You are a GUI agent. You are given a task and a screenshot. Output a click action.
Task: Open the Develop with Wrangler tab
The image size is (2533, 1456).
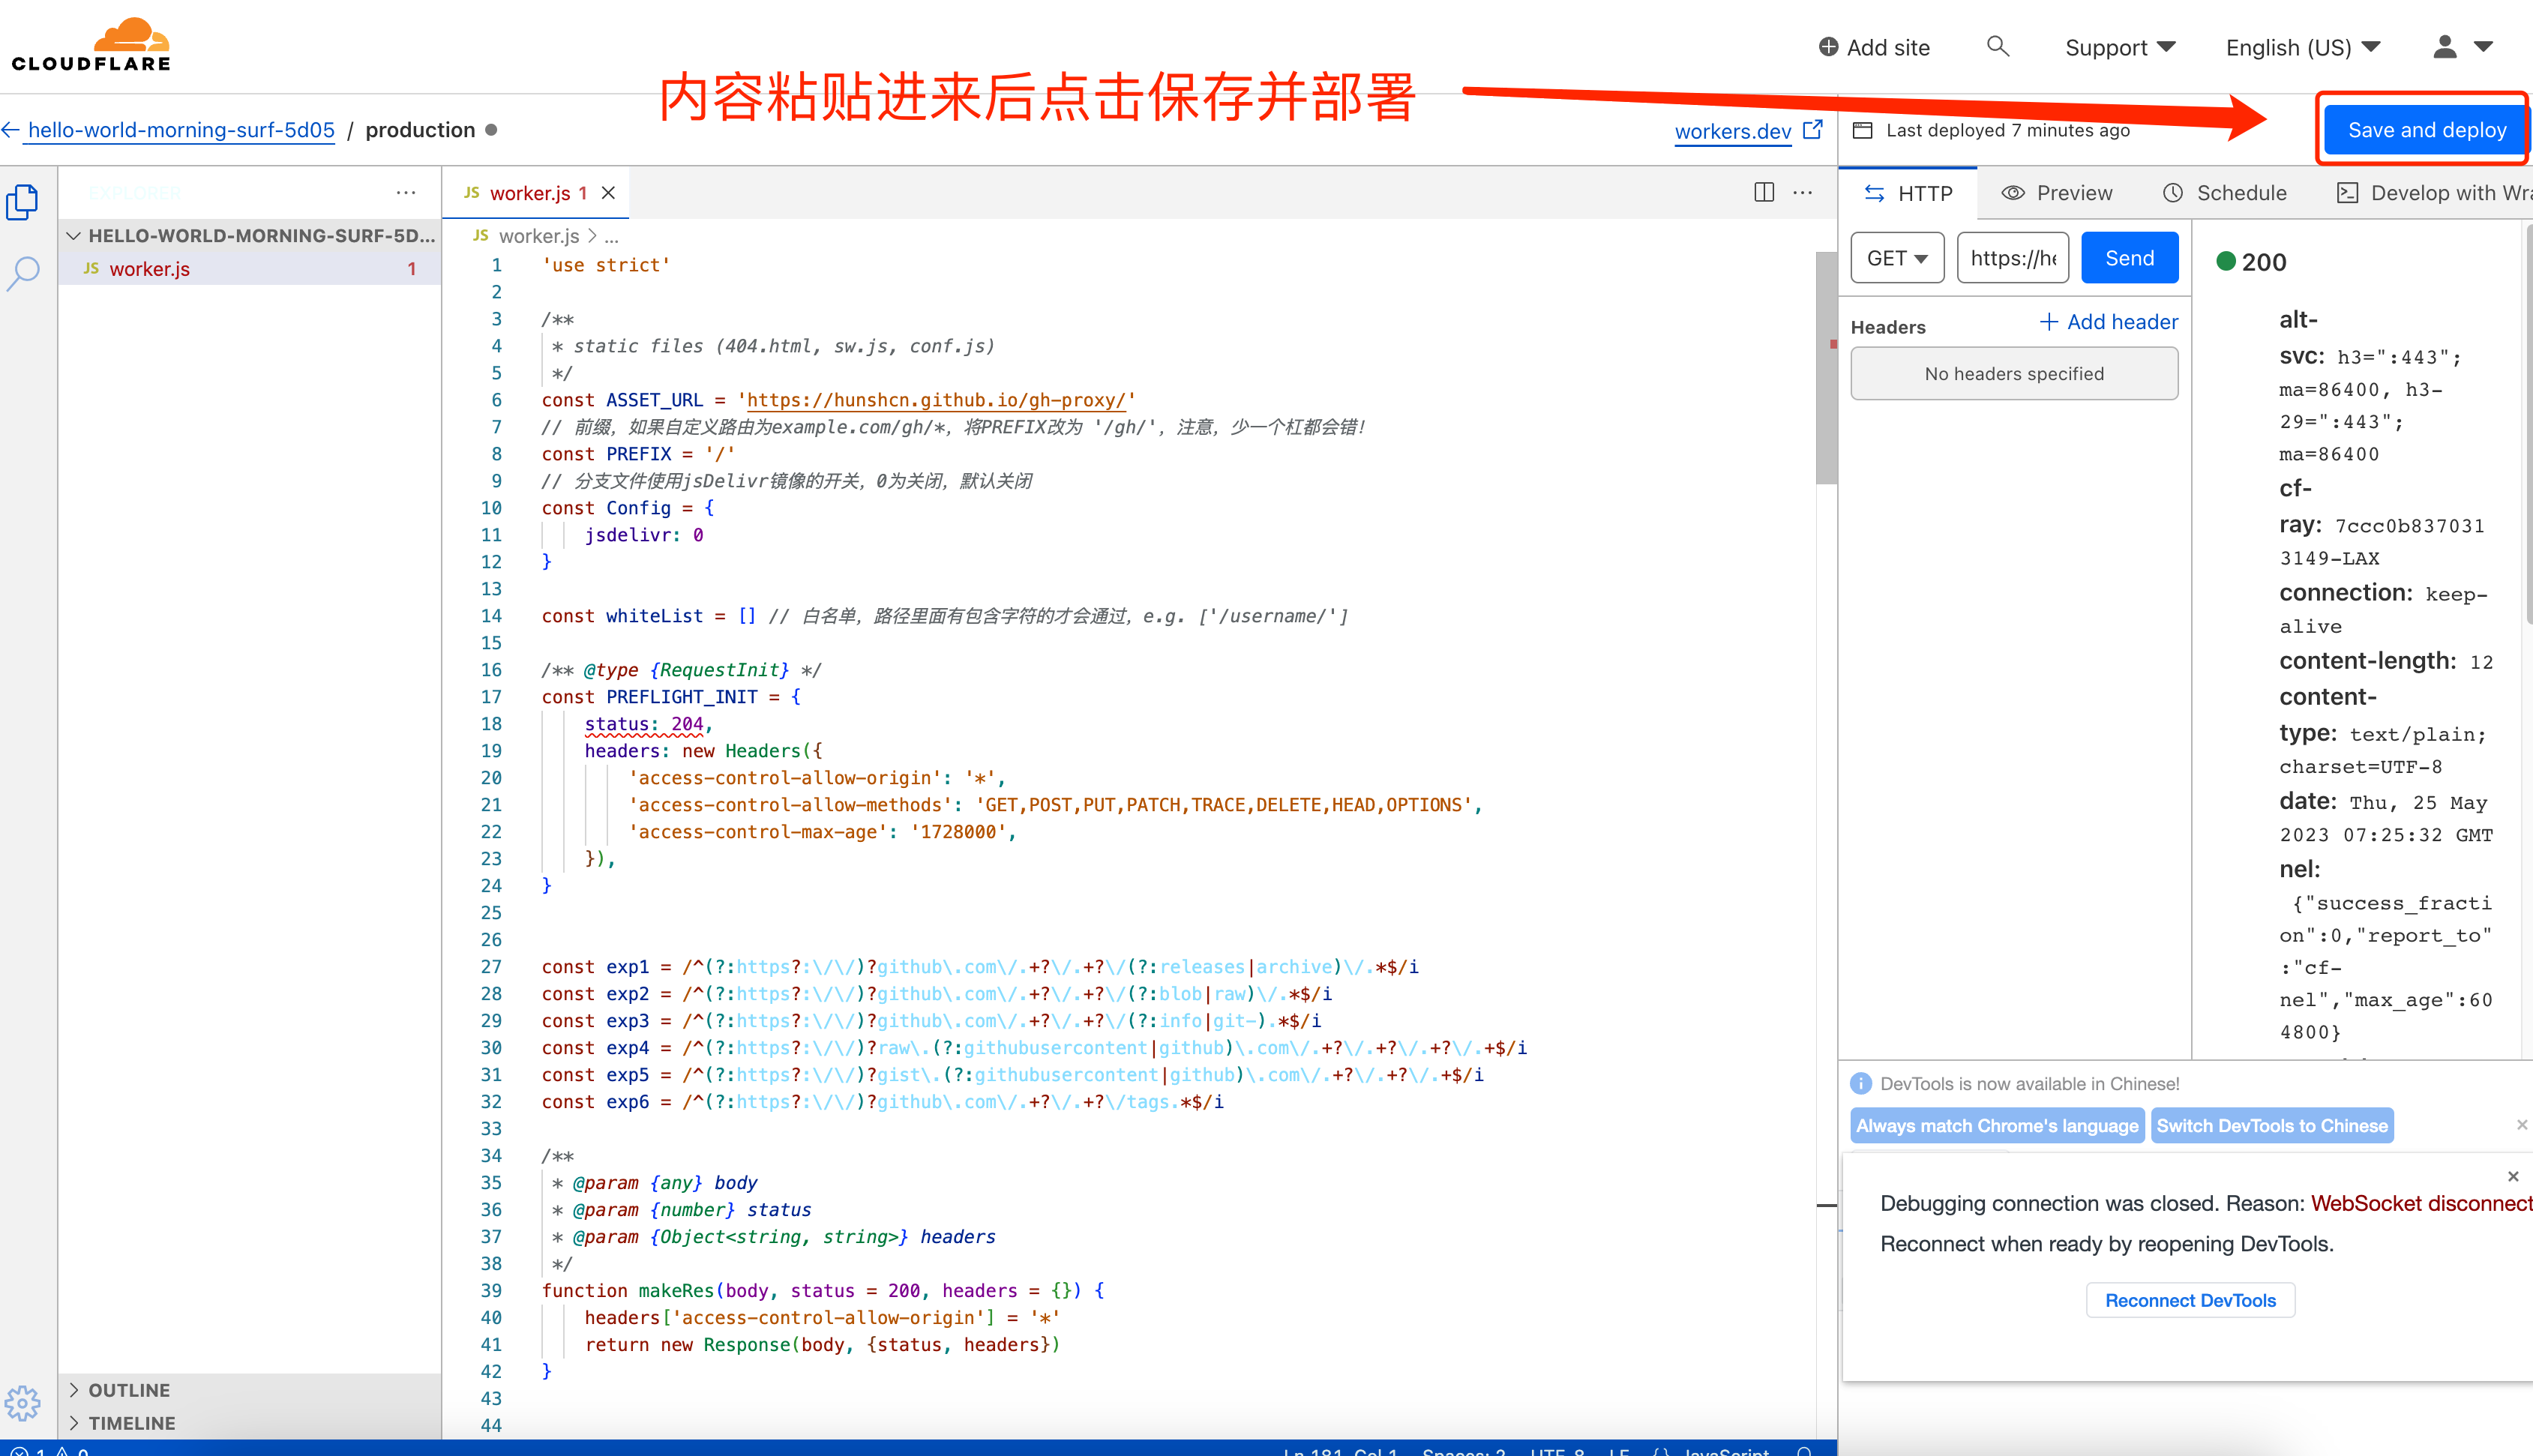(2433, 193)
